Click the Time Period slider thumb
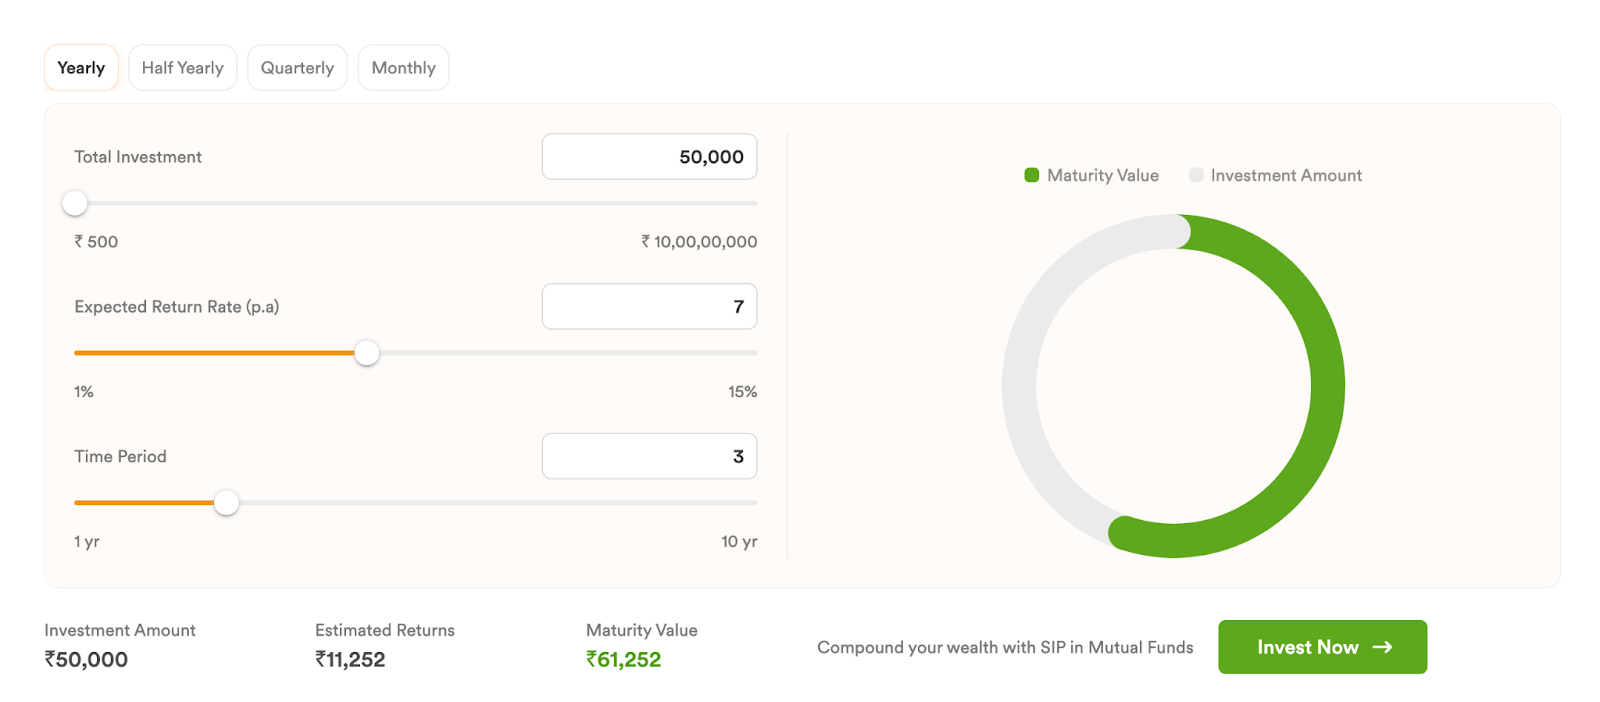The height and width of the screenshot is (702, 1600). (227, 503)
